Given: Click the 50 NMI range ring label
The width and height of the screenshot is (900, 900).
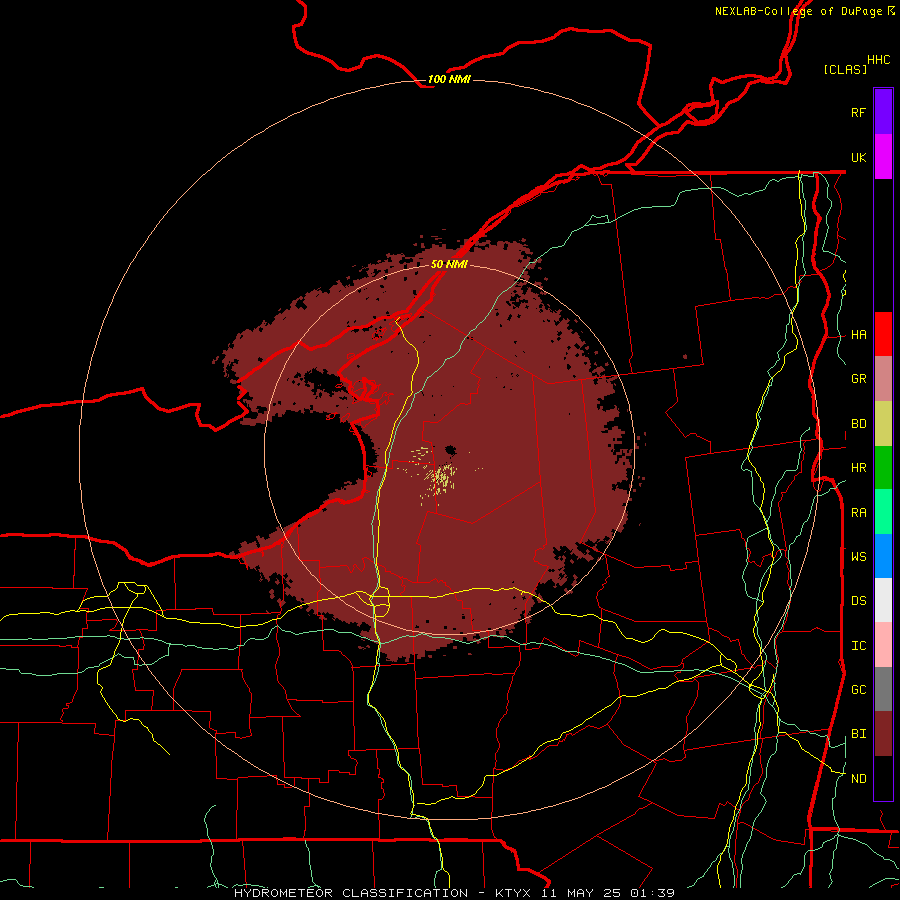Looking at the screenshot, I should [449, 264].
